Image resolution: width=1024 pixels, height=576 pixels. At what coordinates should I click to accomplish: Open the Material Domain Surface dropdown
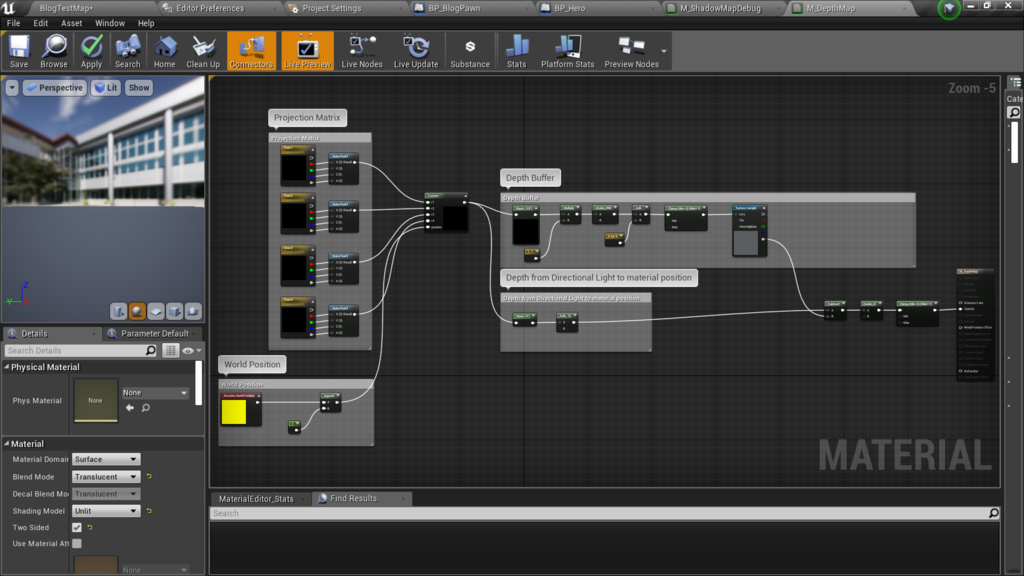click(106, 459)
